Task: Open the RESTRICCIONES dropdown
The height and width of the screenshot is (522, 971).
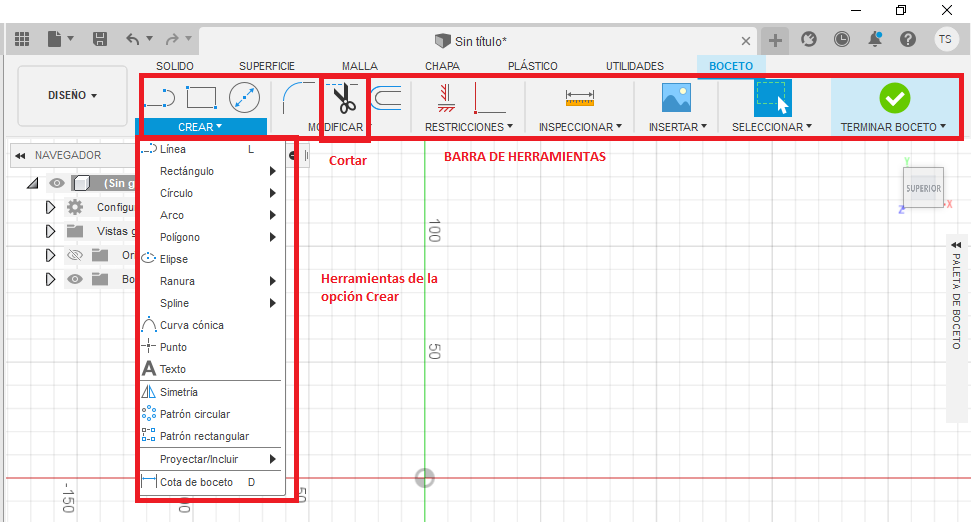Action: 469,127
